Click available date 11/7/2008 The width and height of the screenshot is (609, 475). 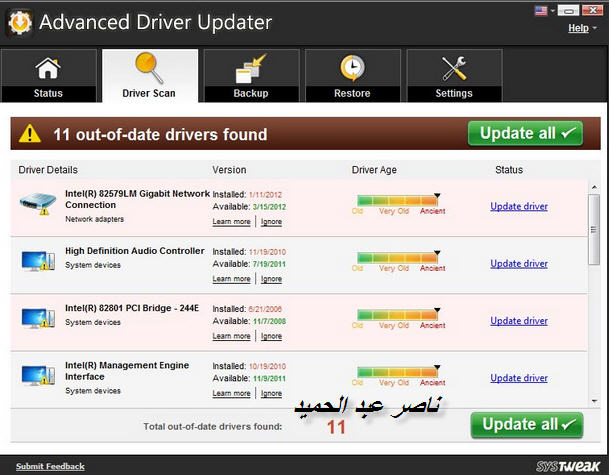(x=269, y=321)
